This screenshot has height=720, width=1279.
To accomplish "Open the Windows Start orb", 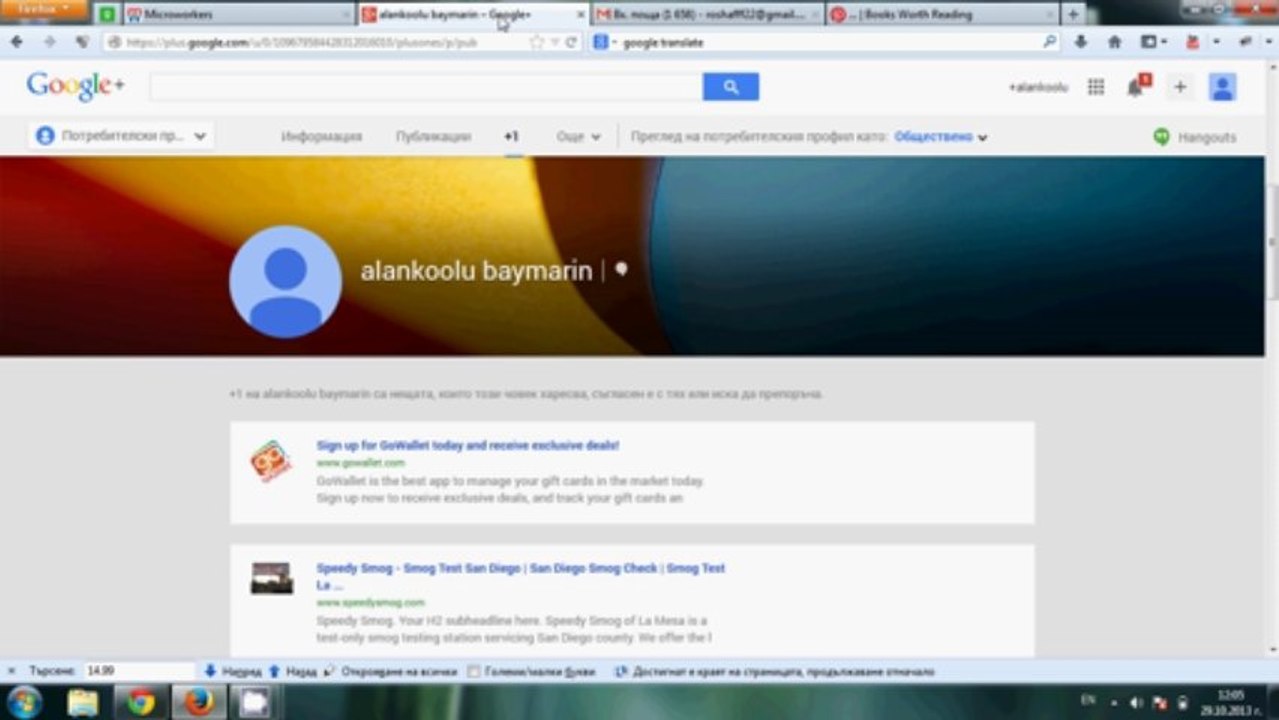I will pos(24,702).
